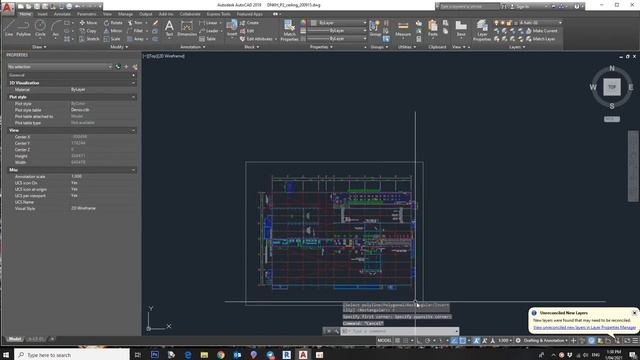Switch to the Annotate ribbon tab
640x360 pixels.
[x=62, y=14]
